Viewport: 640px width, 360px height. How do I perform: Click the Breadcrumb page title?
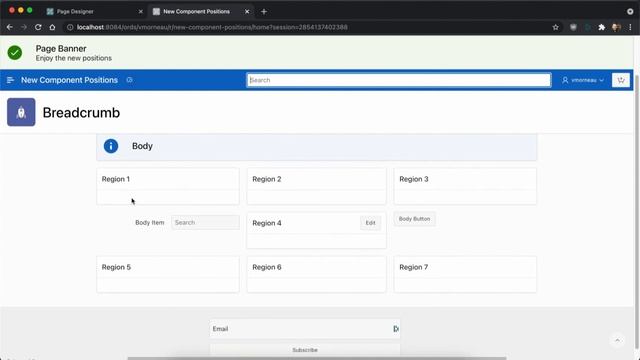81,113
